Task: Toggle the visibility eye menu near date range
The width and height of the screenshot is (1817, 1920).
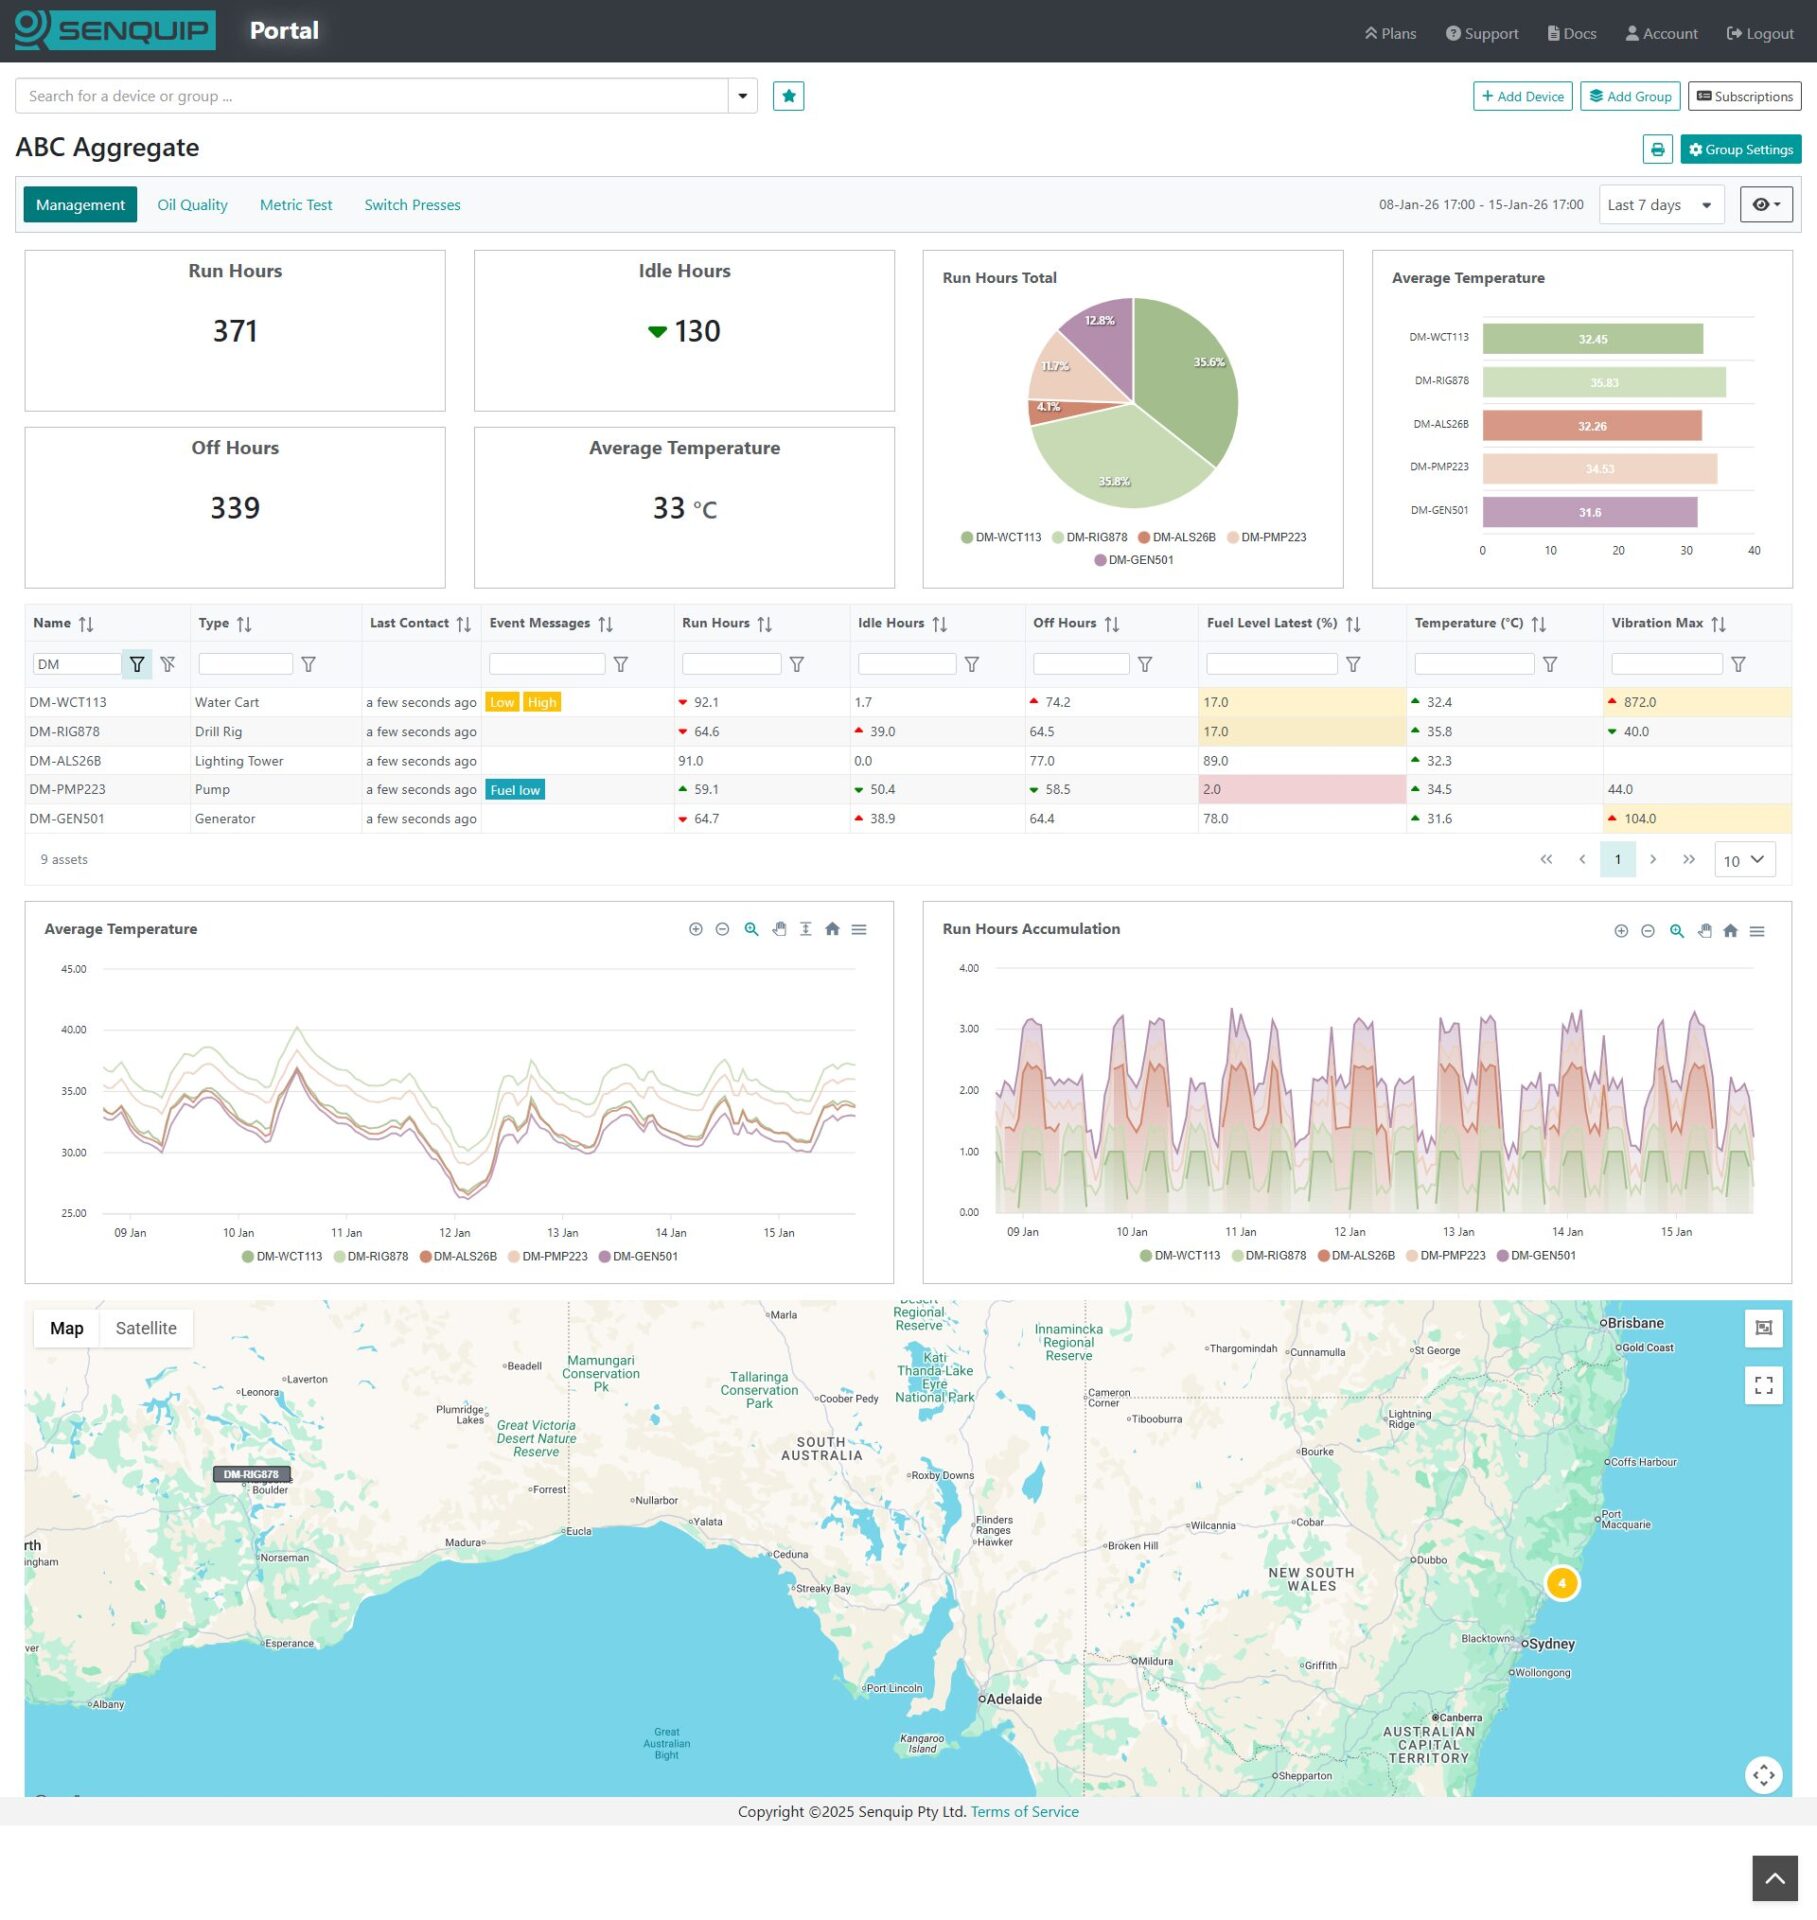Action: coord(1765,204)
